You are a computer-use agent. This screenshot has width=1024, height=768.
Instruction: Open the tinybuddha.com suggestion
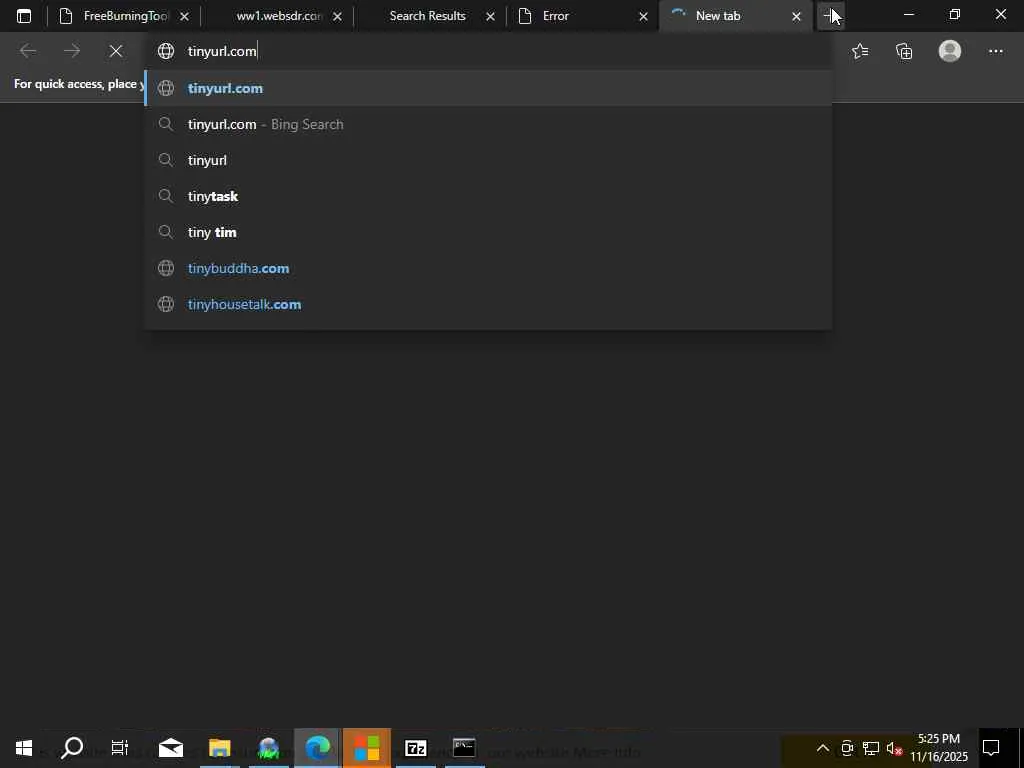488,268
